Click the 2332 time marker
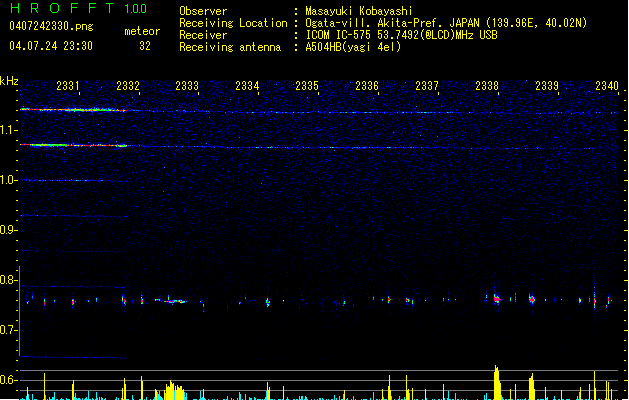The image size is (629, 400). click(128, 86)
